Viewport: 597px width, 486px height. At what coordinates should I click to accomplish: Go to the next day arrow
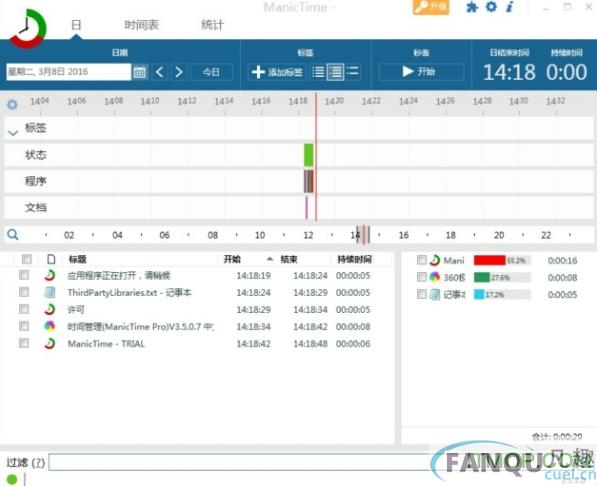coord(179,72)
